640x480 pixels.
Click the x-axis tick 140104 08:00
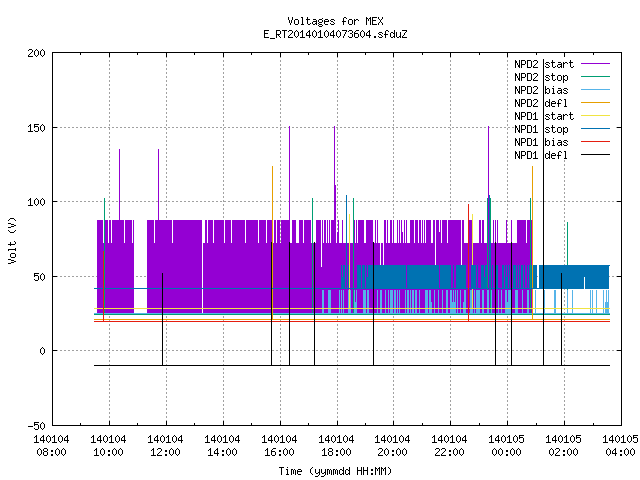click(51, 446)
